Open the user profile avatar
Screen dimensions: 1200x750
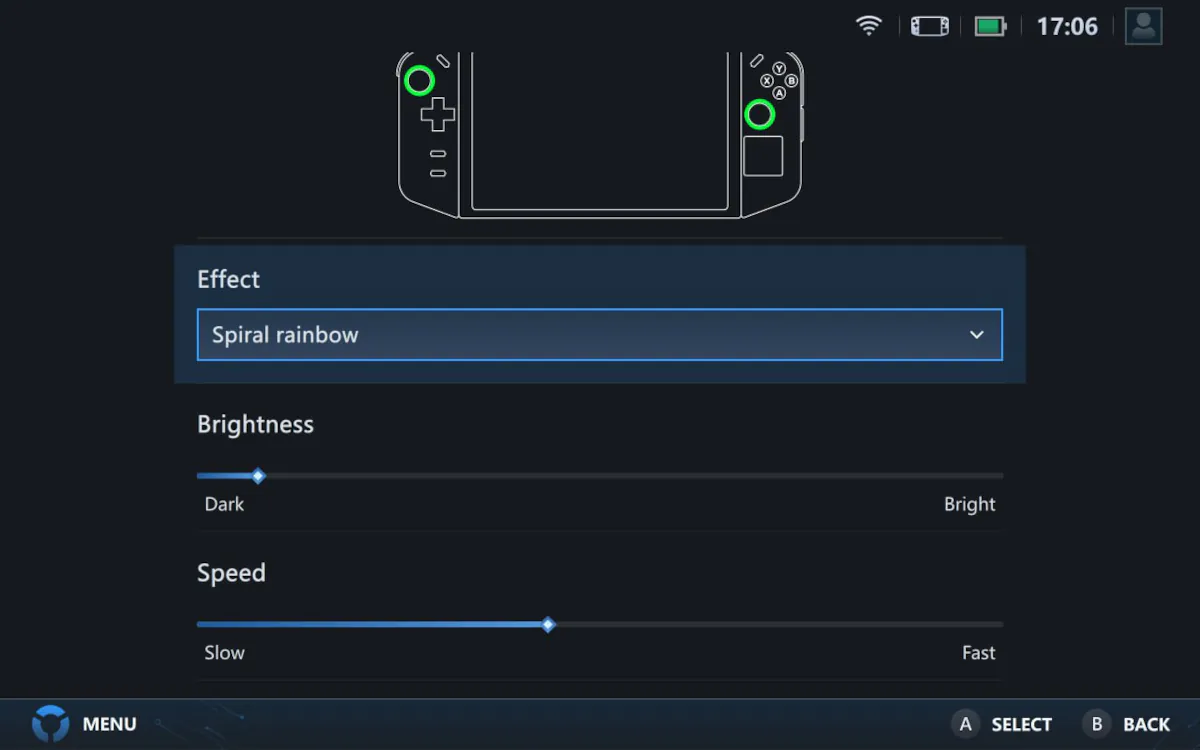pos(1143,26)
